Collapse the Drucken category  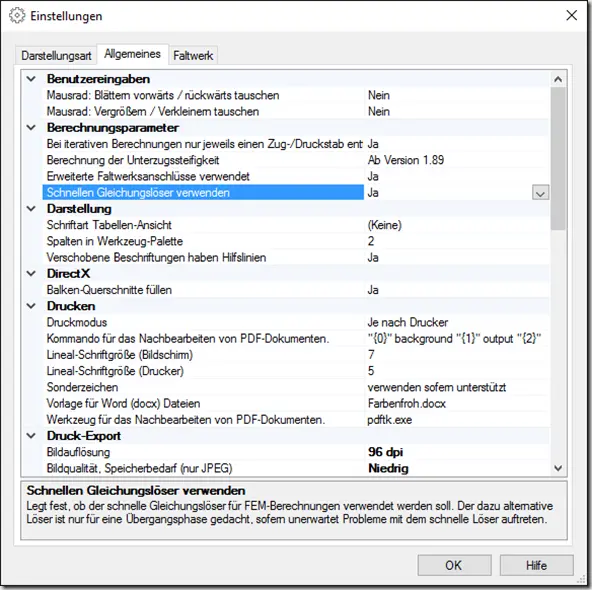click(31, 306)
